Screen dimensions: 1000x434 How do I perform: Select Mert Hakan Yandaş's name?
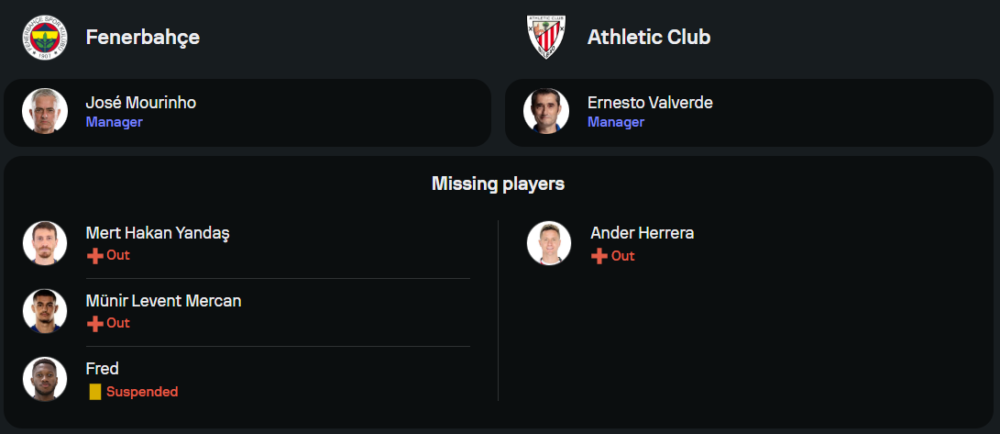[x=158, y=233]
